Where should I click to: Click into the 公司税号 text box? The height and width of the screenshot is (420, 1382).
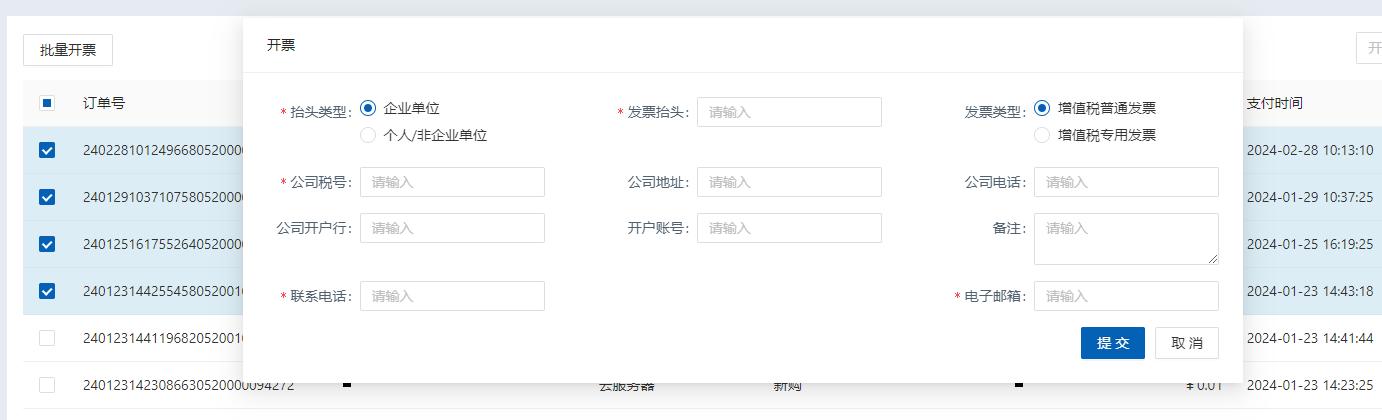click(x=452, y=182)
